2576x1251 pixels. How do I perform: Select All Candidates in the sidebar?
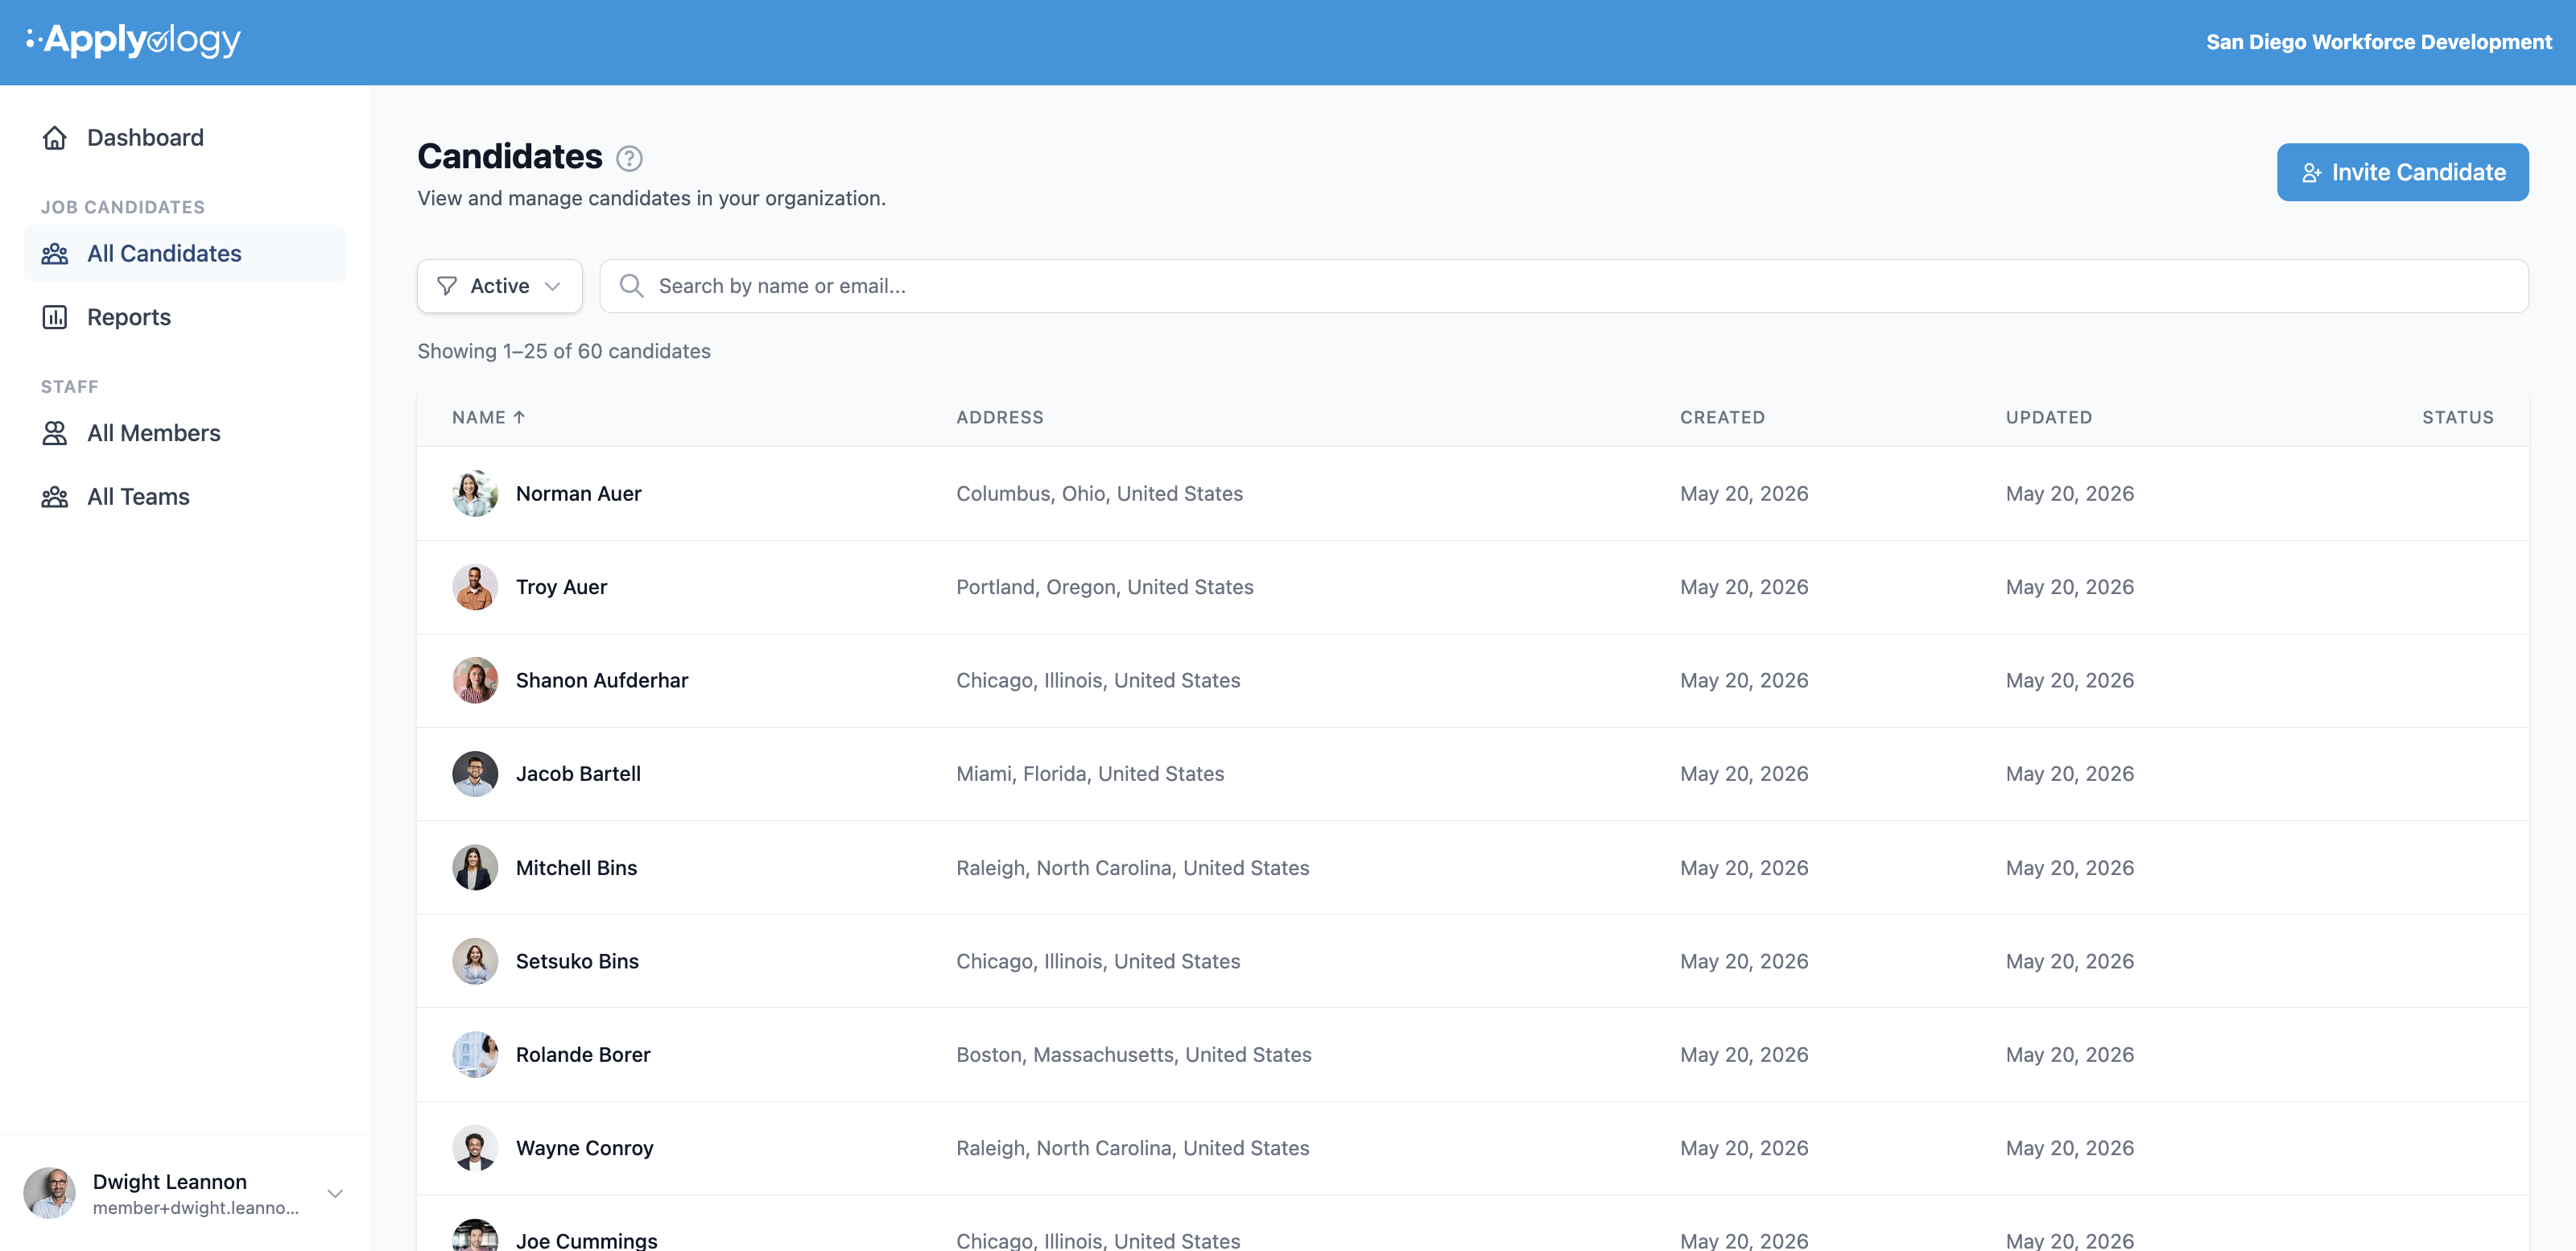[x=185, y=254]
